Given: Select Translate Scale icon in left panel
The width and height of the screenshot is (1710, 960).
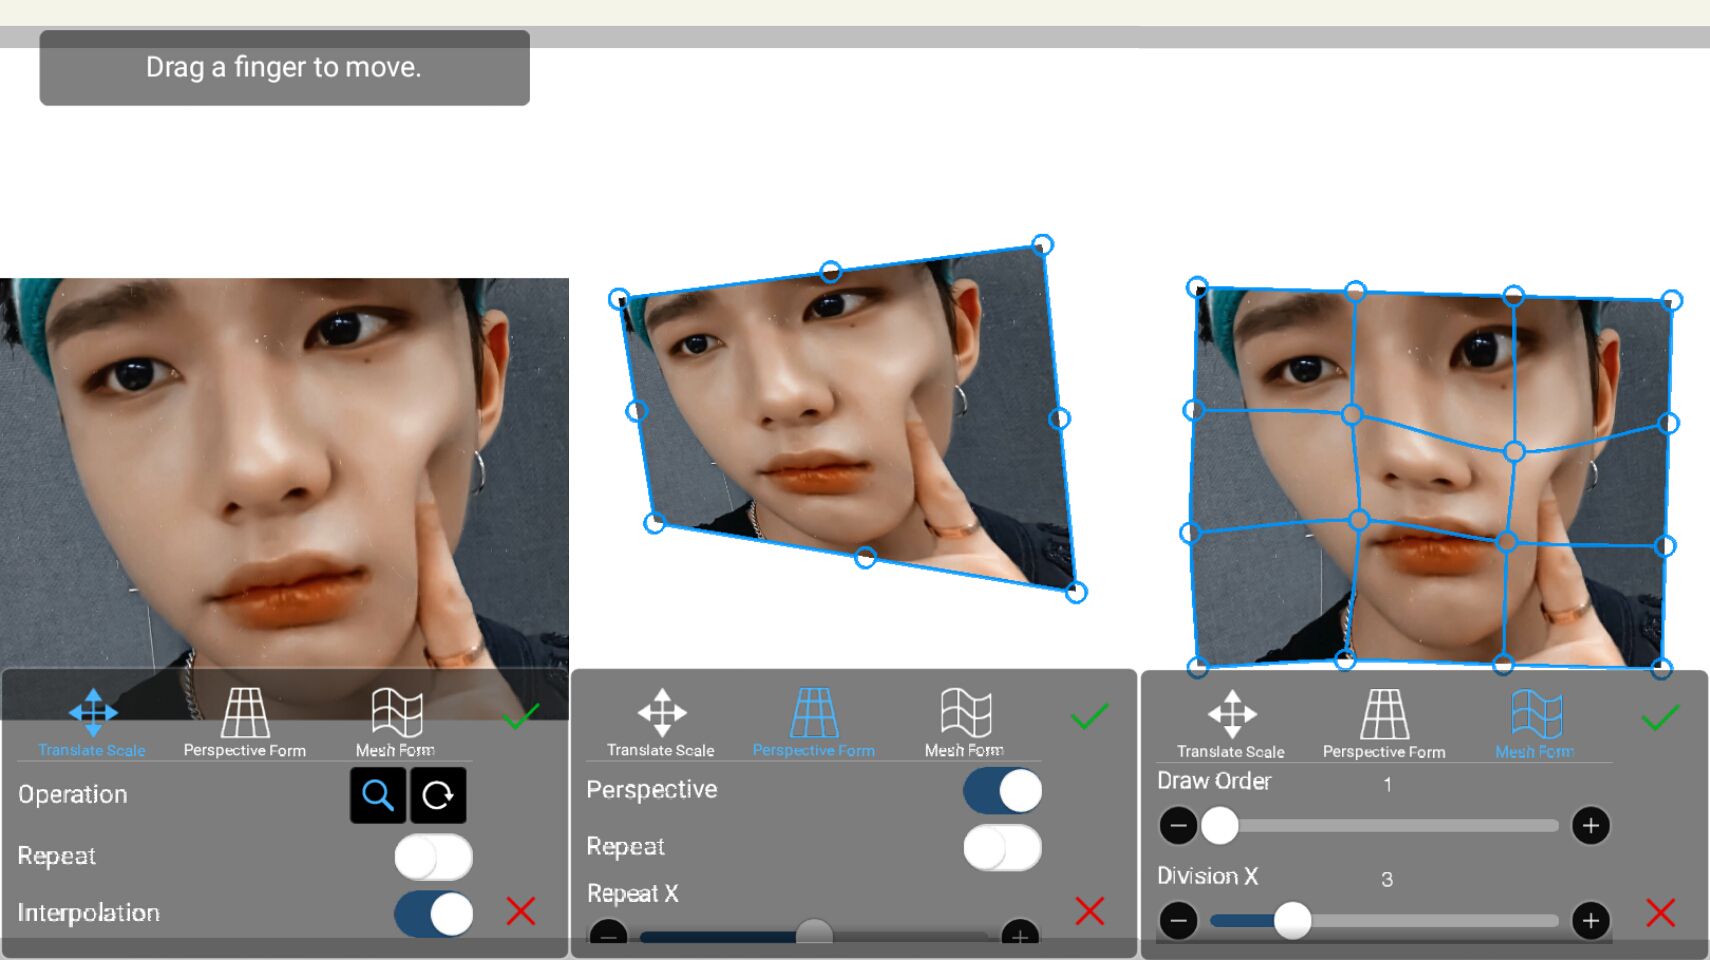Looking at the screenshot, I should pyautogui.click(x=93, y=713).
